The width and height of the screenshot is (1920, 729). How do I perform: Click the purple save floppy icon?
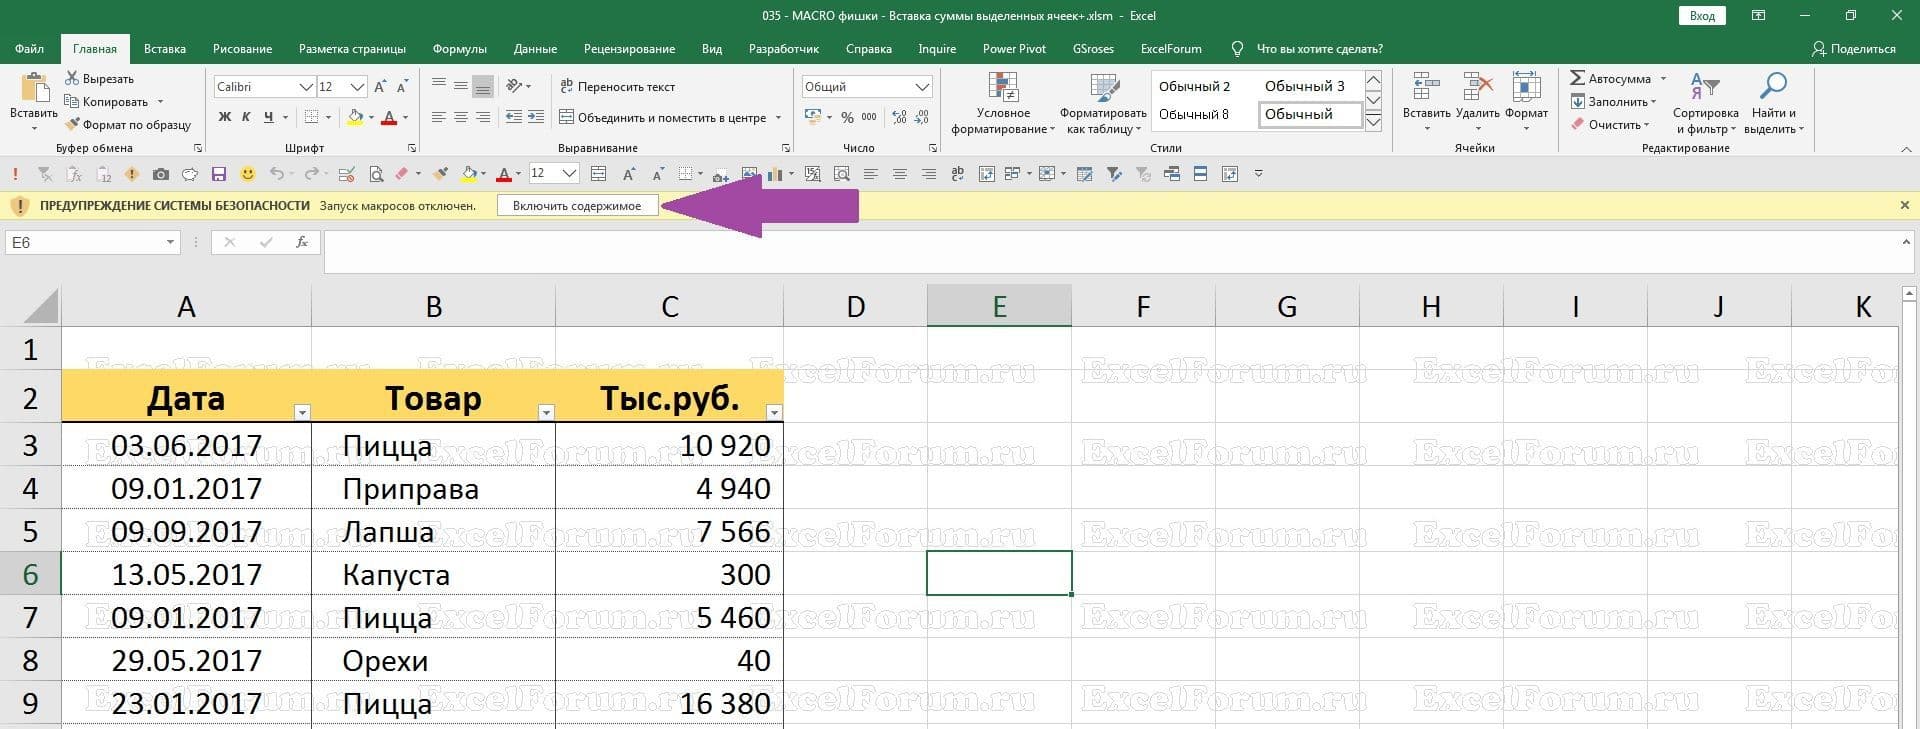(219, 174)
